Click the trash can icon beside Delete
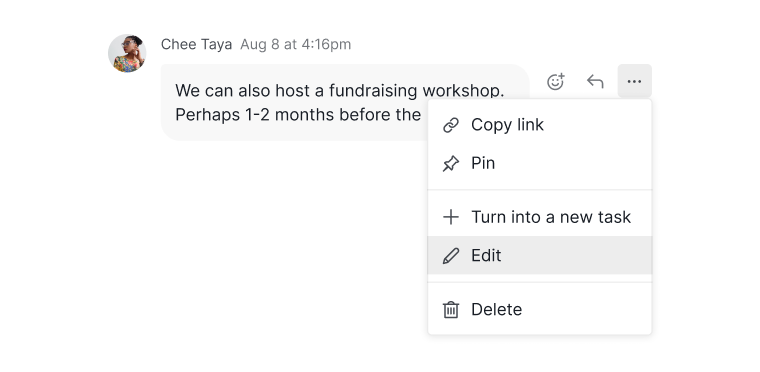This screenshot has width=760, height=372. click(451, 309)
